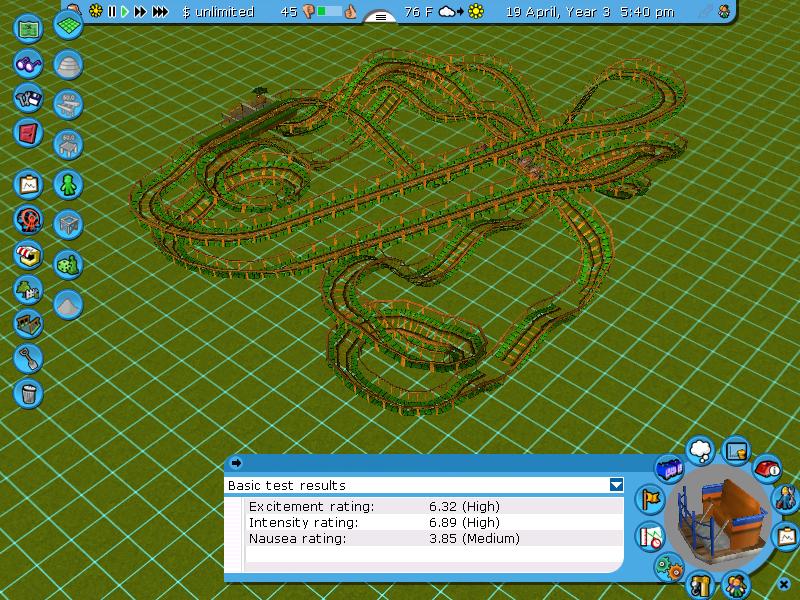Select the "Excitement rating: 6.32 (High)" row
Screen dimensions: 800x600
pyautogui.click(x=435, y=507)
